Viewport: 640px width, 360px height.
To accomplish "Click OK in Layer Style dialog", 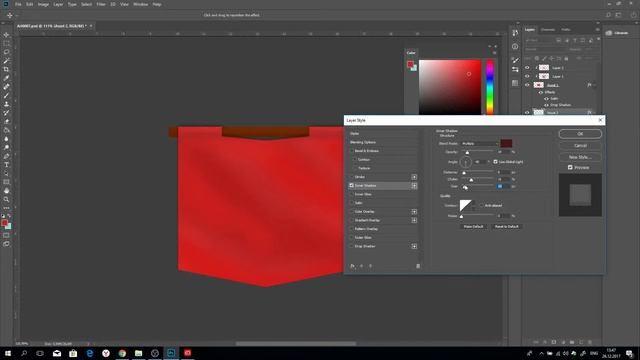I will (580, 134).
